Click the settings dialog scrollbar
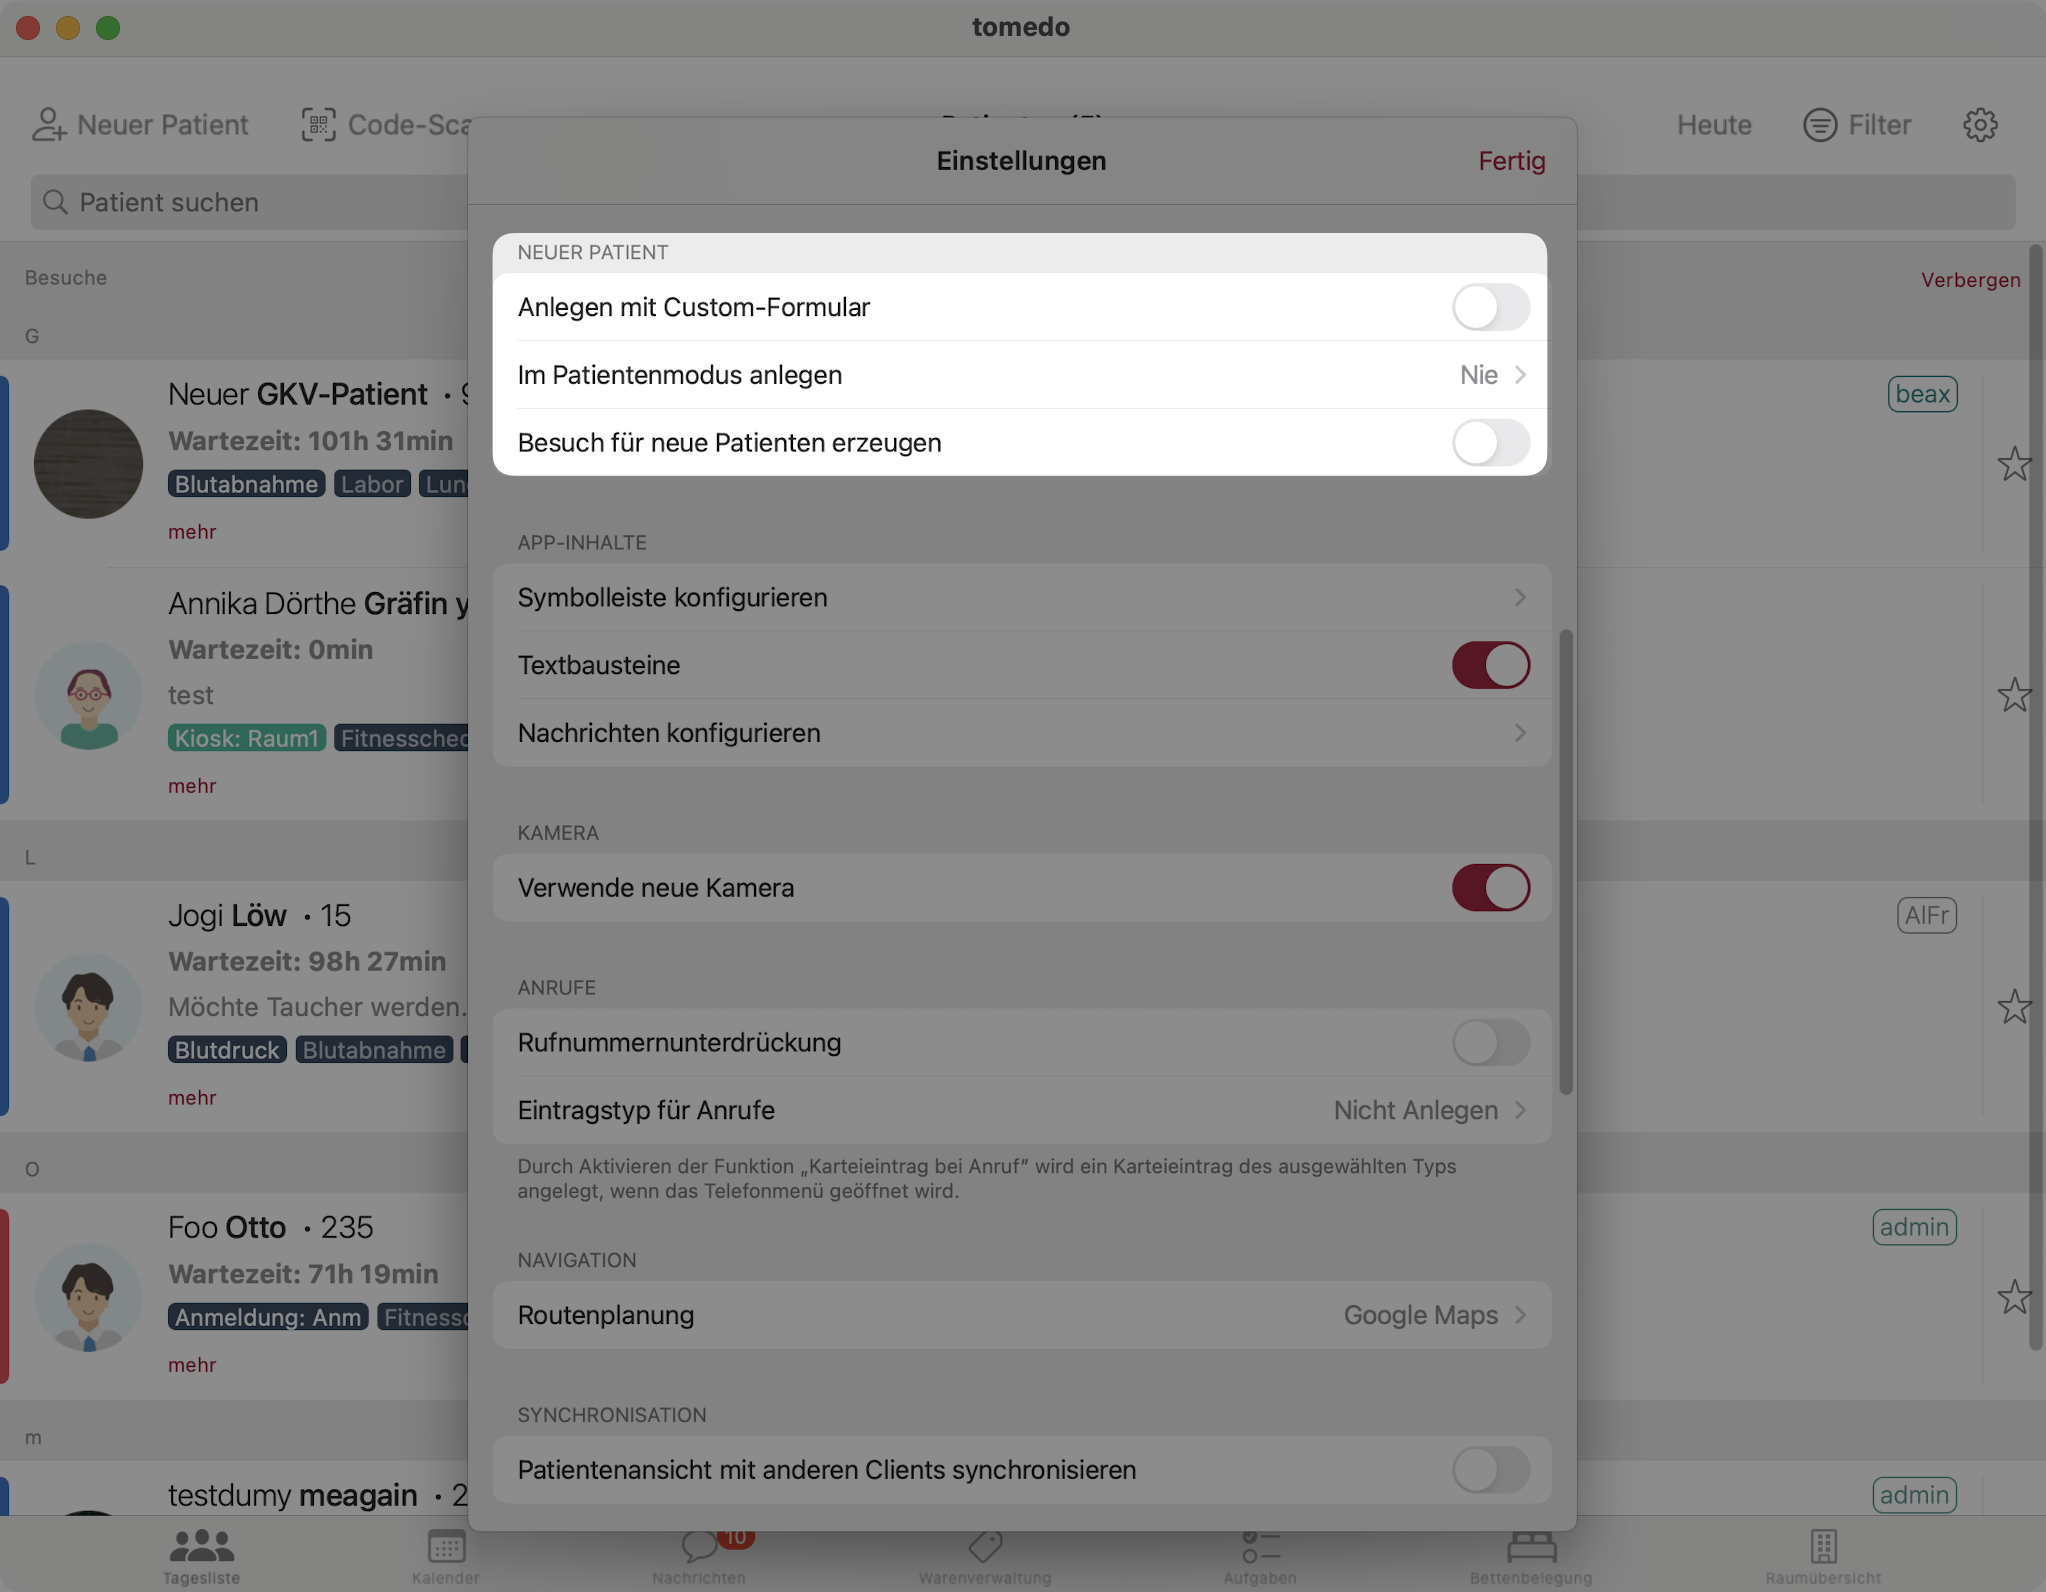Screen dimensions: 2046x1592 (1566, 862)
